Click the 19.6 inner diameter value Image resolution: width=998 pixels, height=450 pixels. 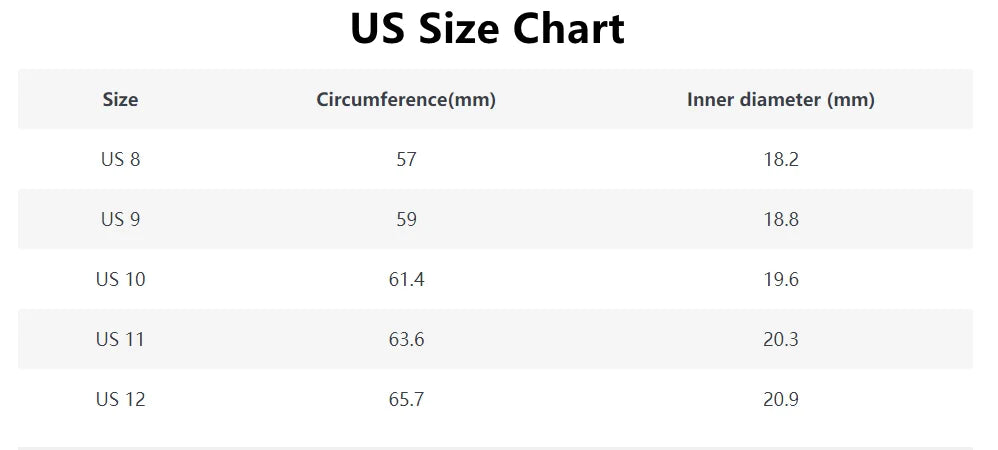coord(780,279)
